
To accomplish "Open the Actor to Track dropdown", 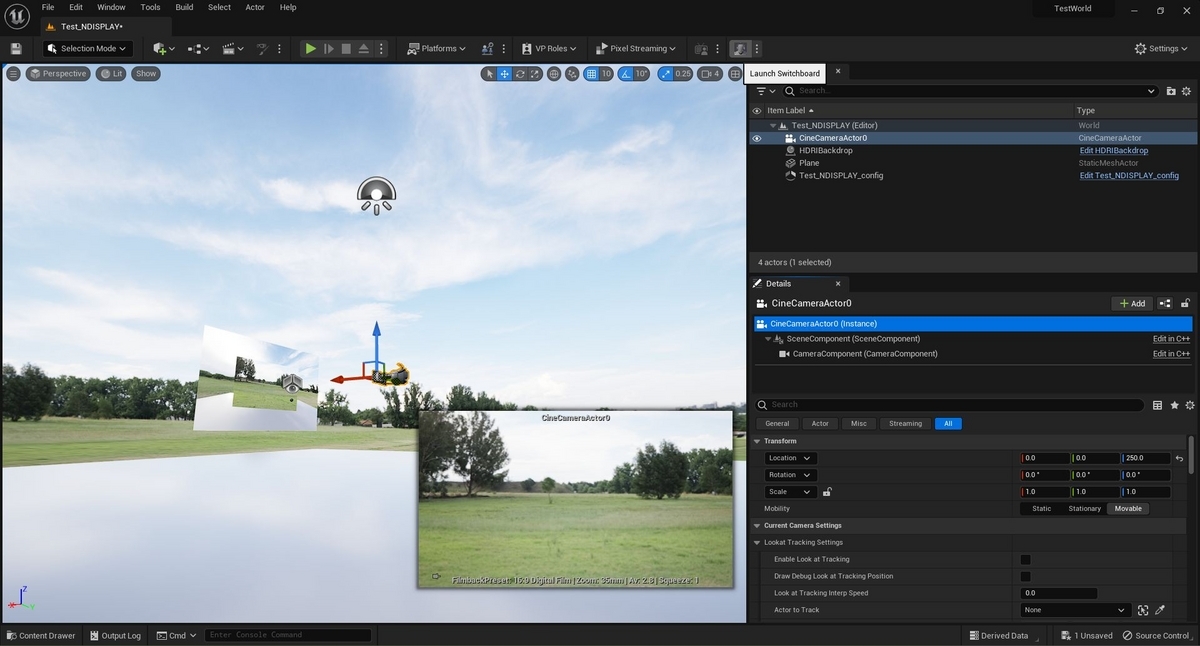I will tap(1076, 610).
